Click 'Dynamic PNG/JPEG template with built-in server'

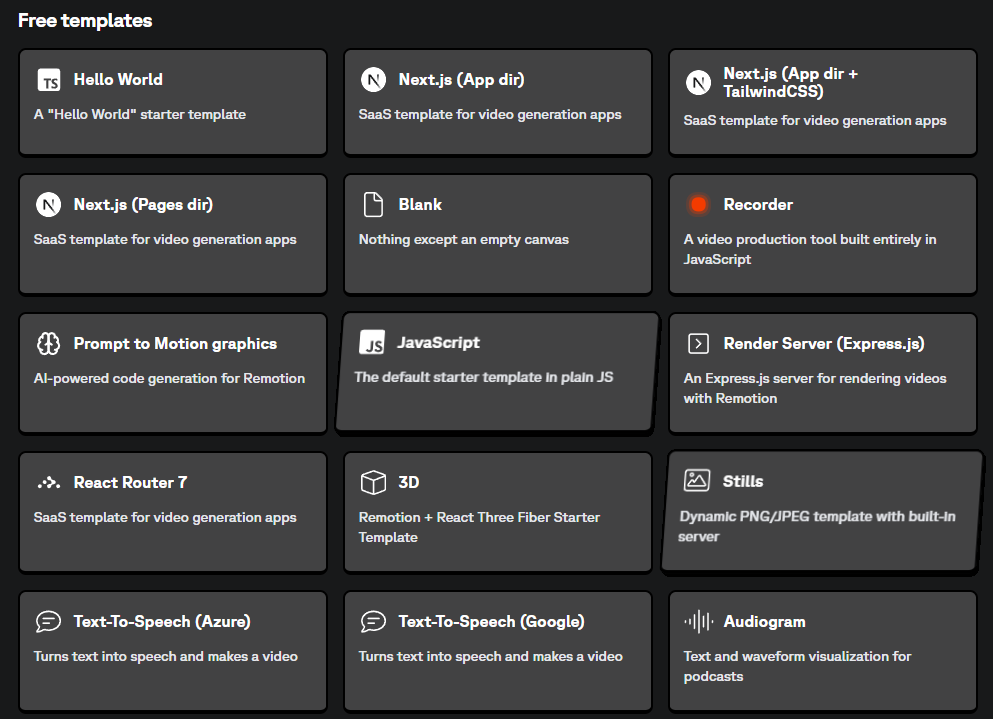tap(816, 526)
